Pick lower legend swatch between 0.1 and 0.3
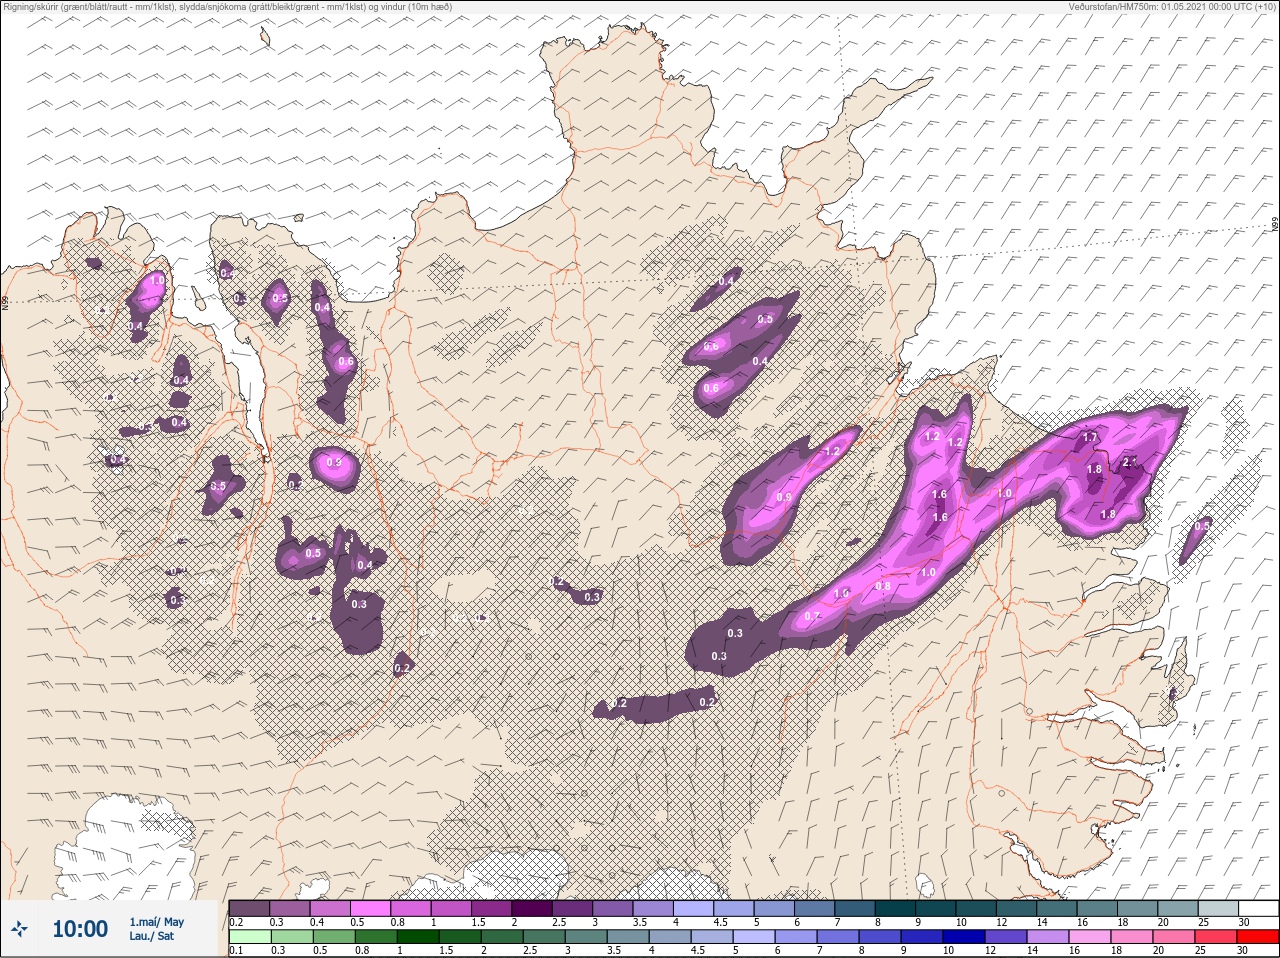The image size is (1280, 958). pyautogui.click(x=249, y=937)
